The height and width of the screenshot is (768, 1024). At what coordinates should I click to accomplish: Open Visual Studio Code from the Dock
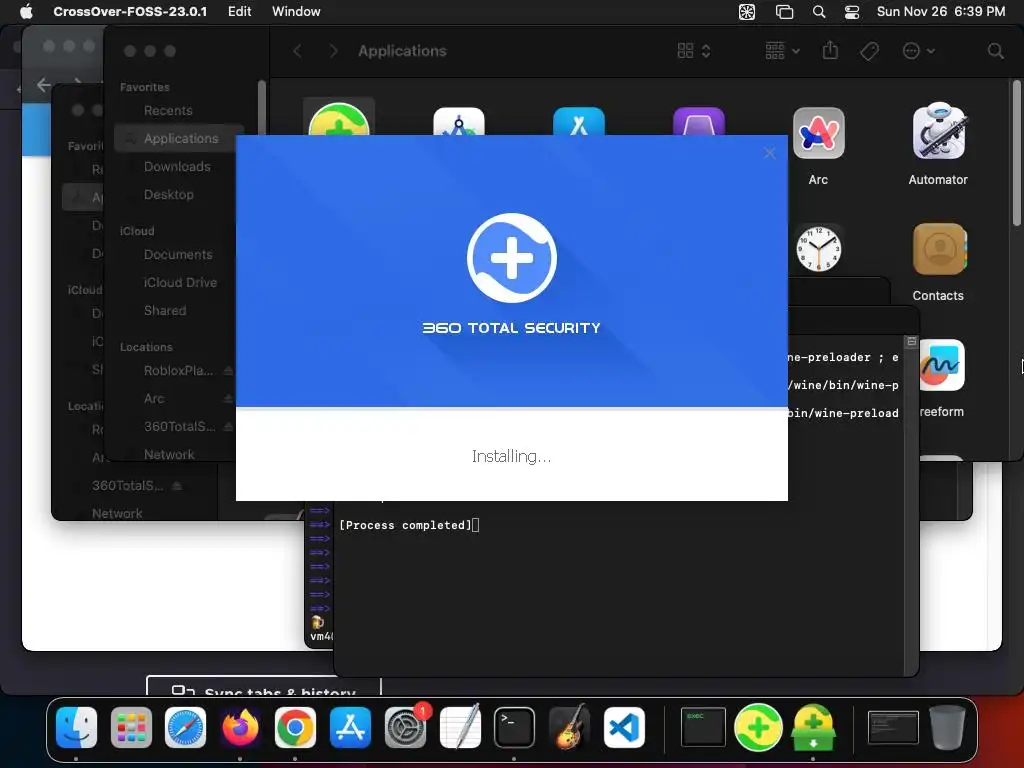(x=624, y=727)
